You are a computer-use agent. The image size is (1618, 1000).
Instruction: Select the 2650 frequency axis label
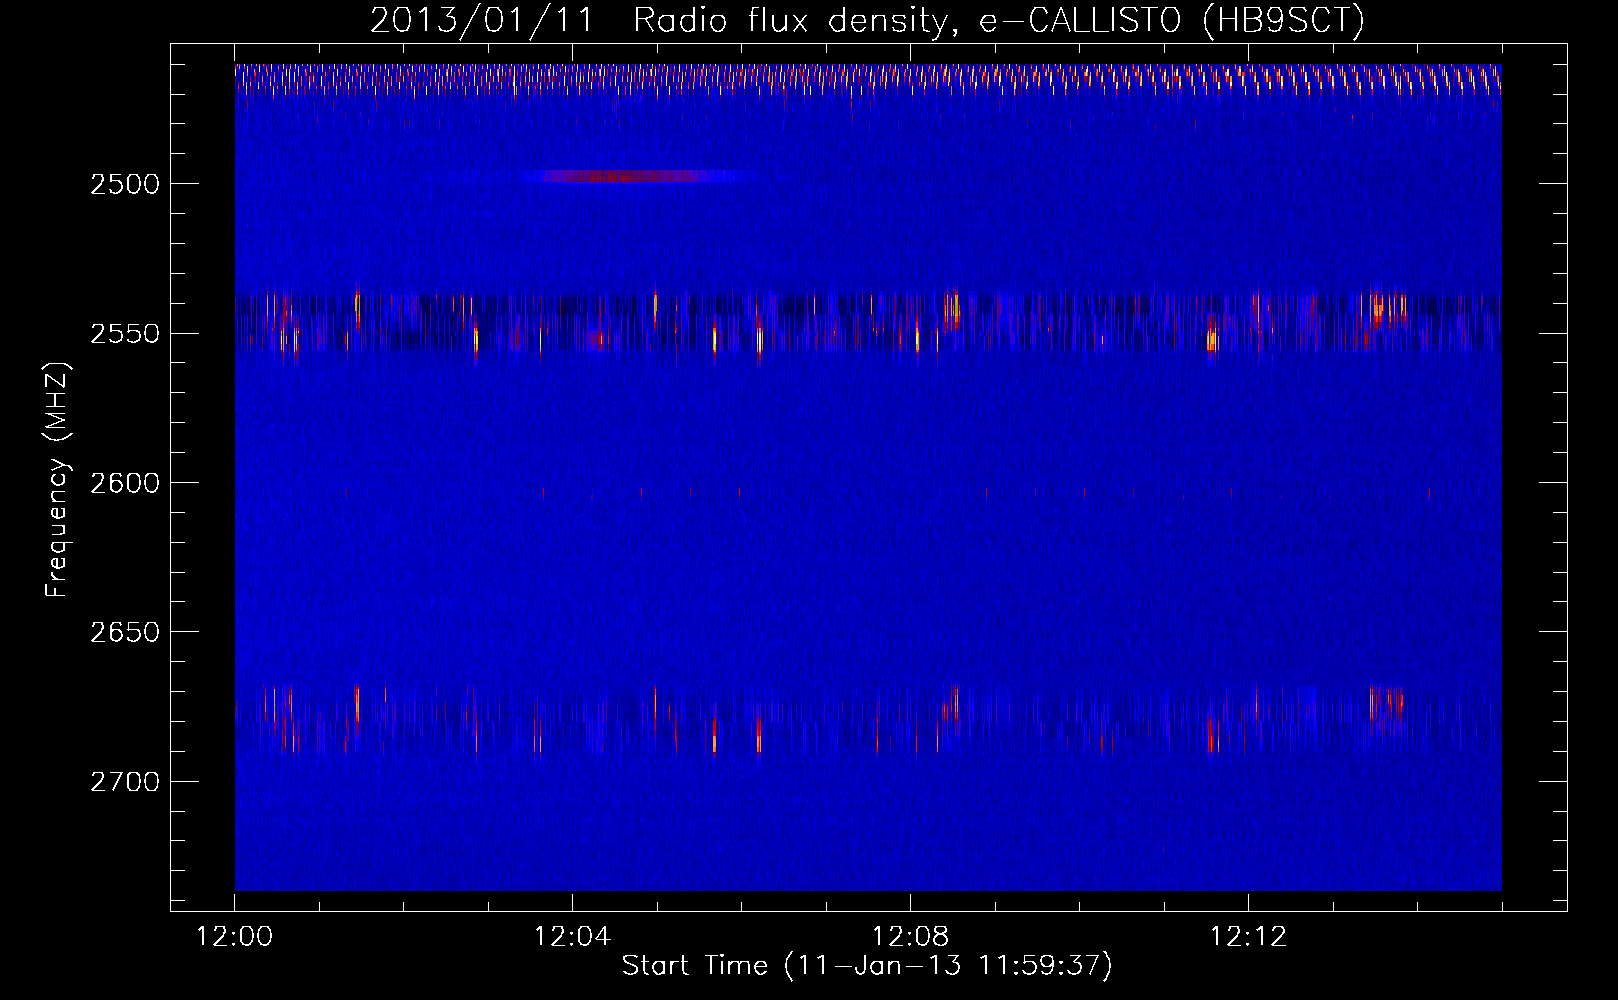click(125, 632)
